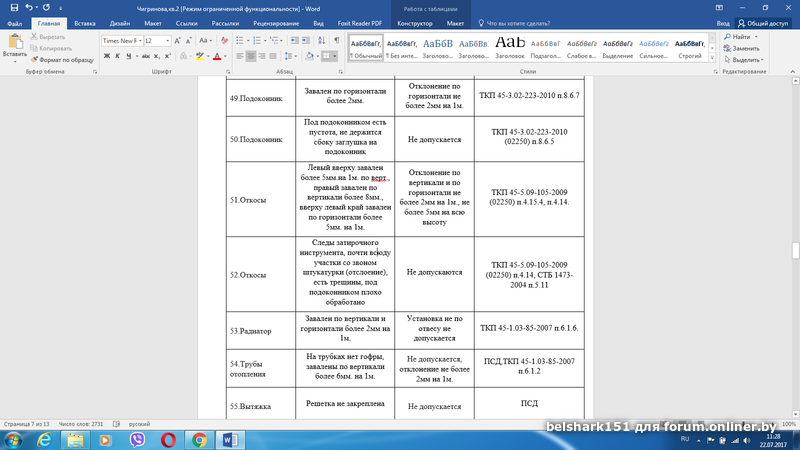800x450 pixels.
Task: Decrease paragraph indent
Action: coord(294,40)
